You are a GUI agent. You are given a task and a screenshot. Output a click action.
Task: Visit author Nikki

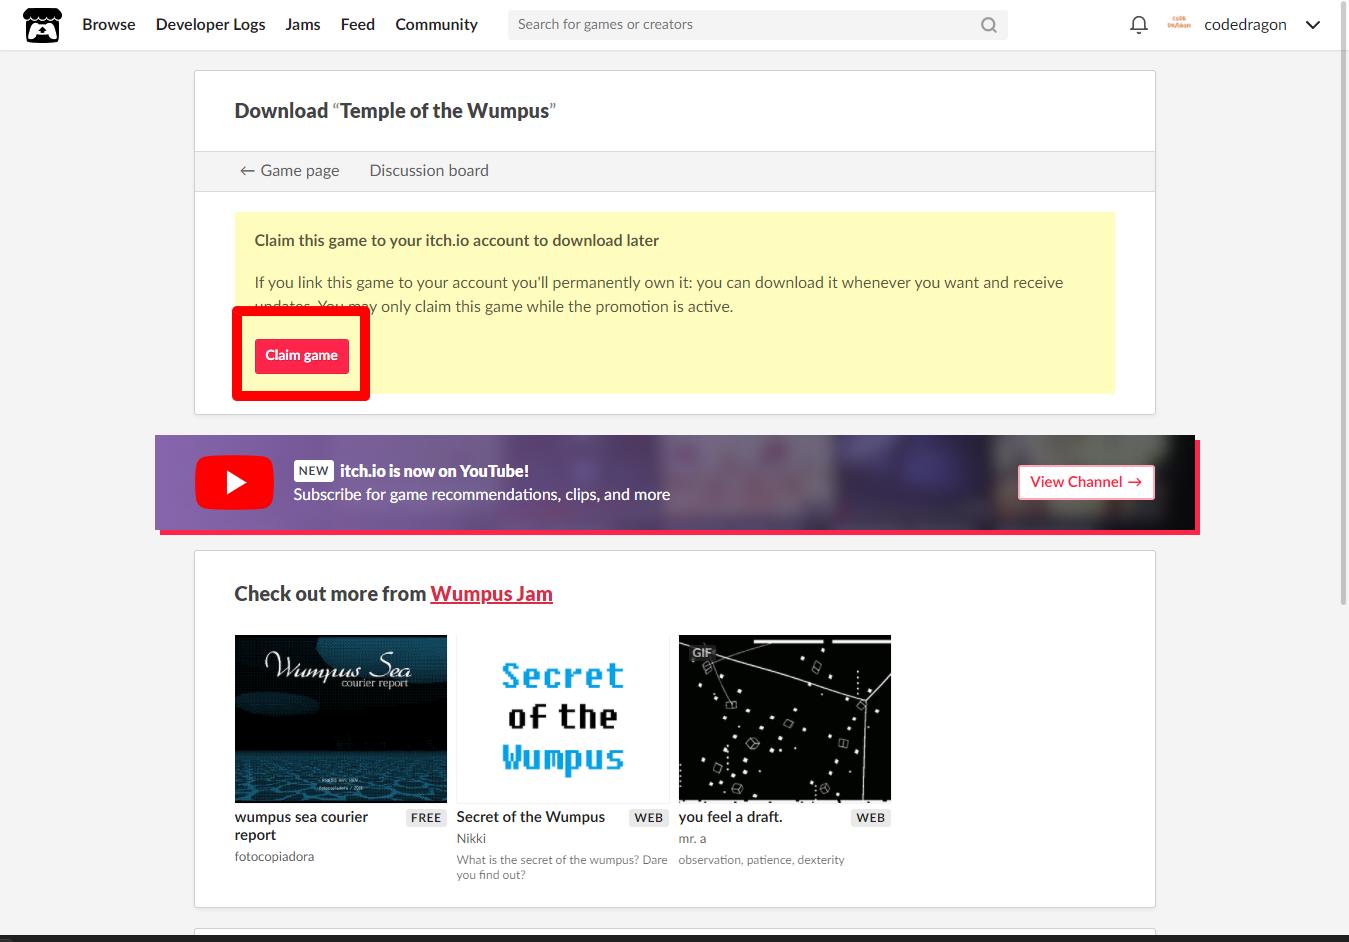(x=471, y=839)
